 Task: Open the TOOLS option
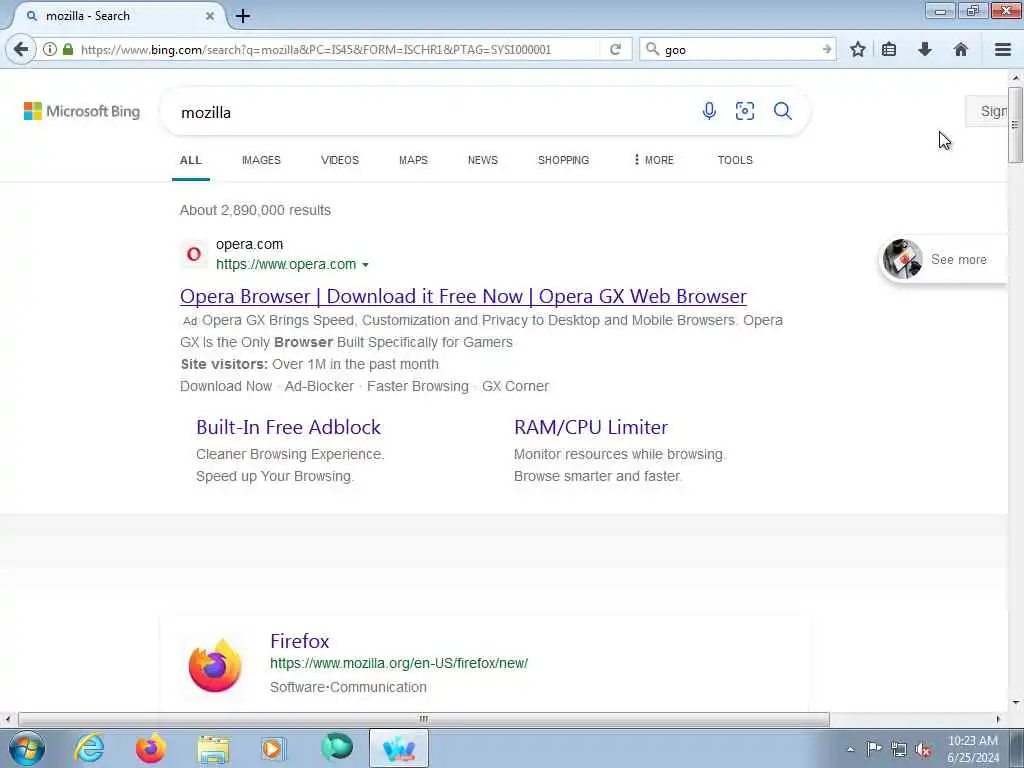735,160
